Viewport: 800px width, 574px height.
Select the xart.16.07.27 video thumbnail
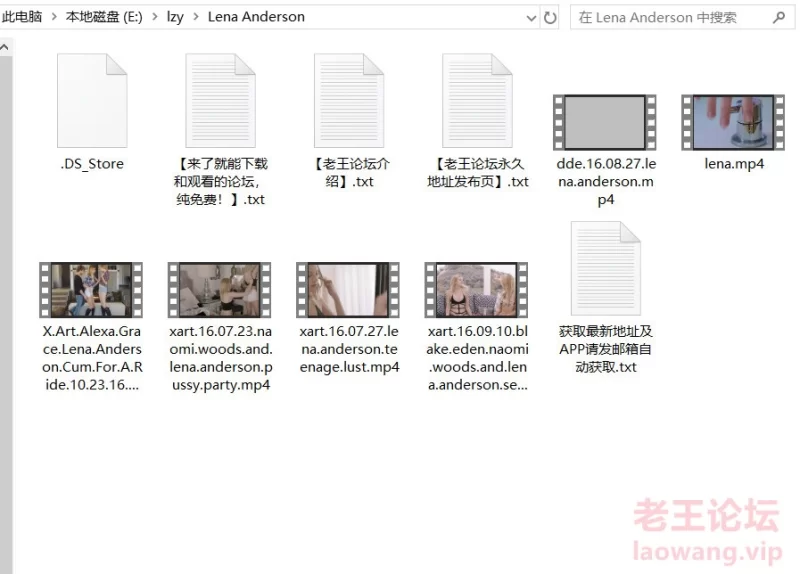(x=348, y=290)
